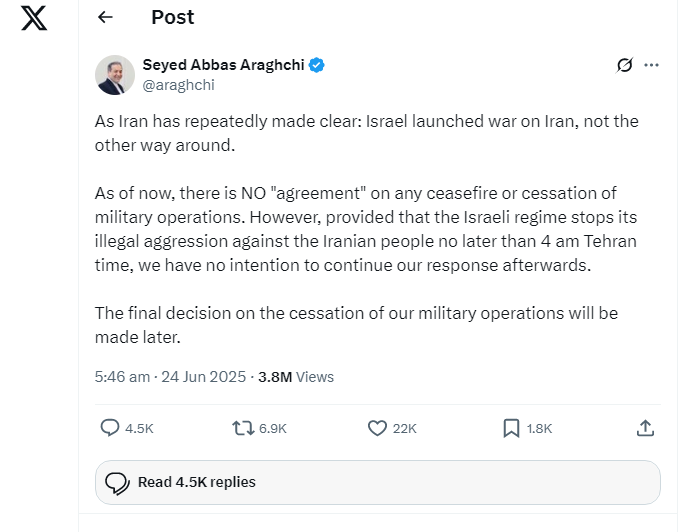
Task: Open Seyed Abbas Araghchi display name link
Action: (223, 65)
